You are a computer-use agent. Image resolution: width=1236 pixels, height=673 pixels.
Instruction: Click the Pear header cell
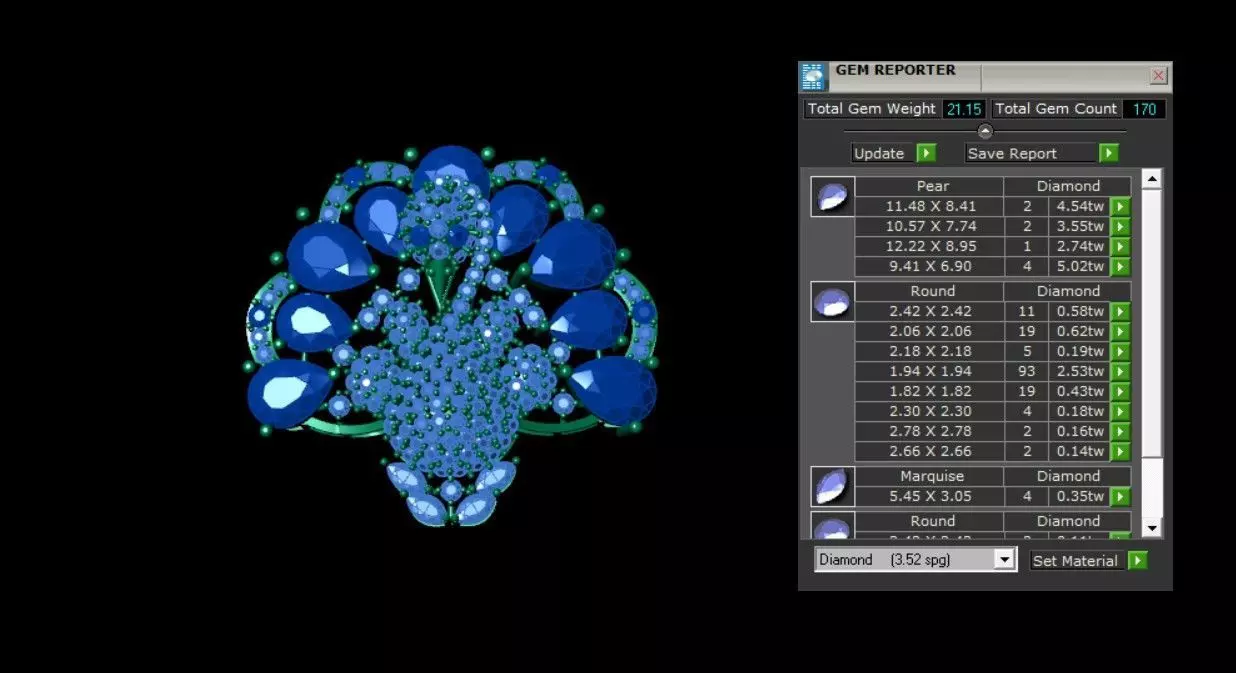click(932, 186)
